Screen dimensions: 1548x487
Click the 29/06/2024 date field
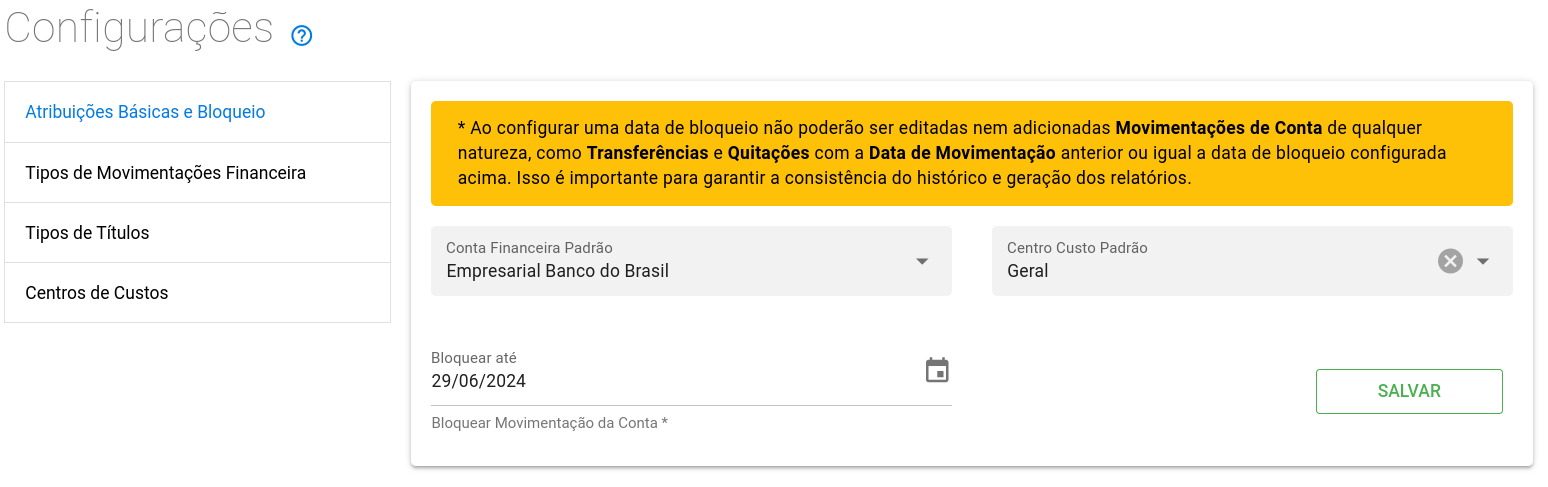(479, 381)
